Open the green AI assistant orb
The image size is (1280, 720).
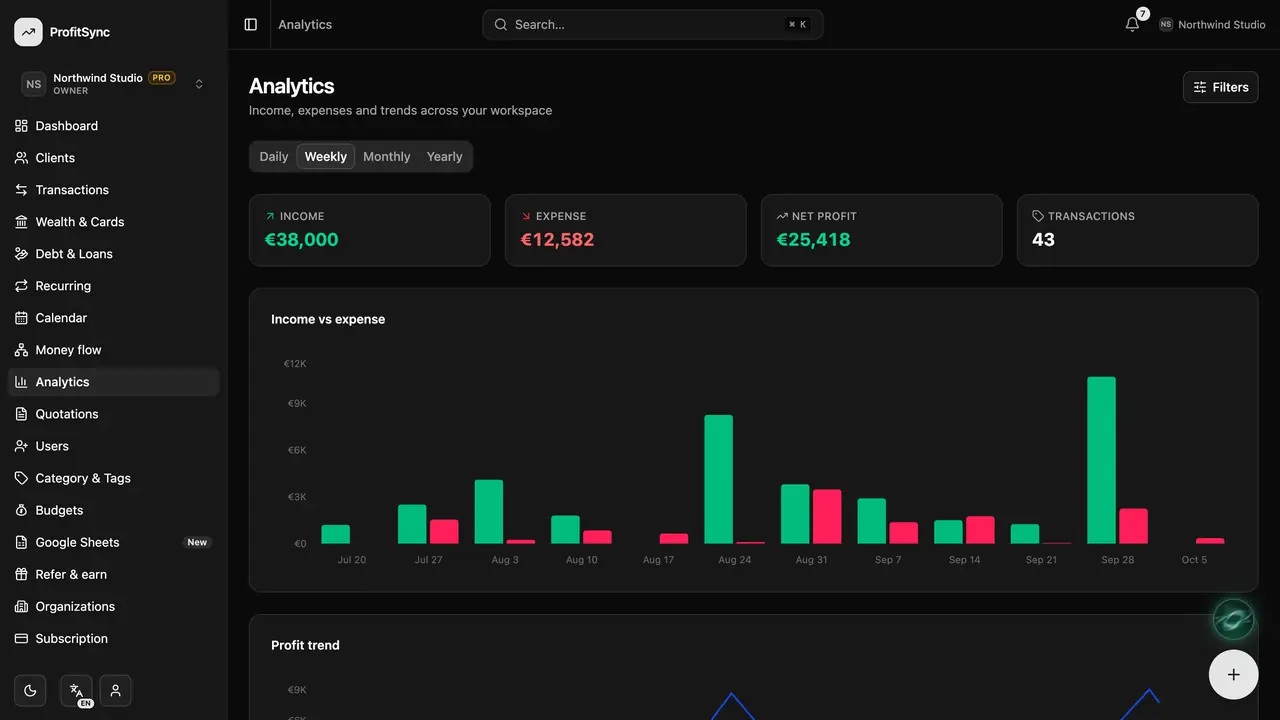tap(1233, 620)
